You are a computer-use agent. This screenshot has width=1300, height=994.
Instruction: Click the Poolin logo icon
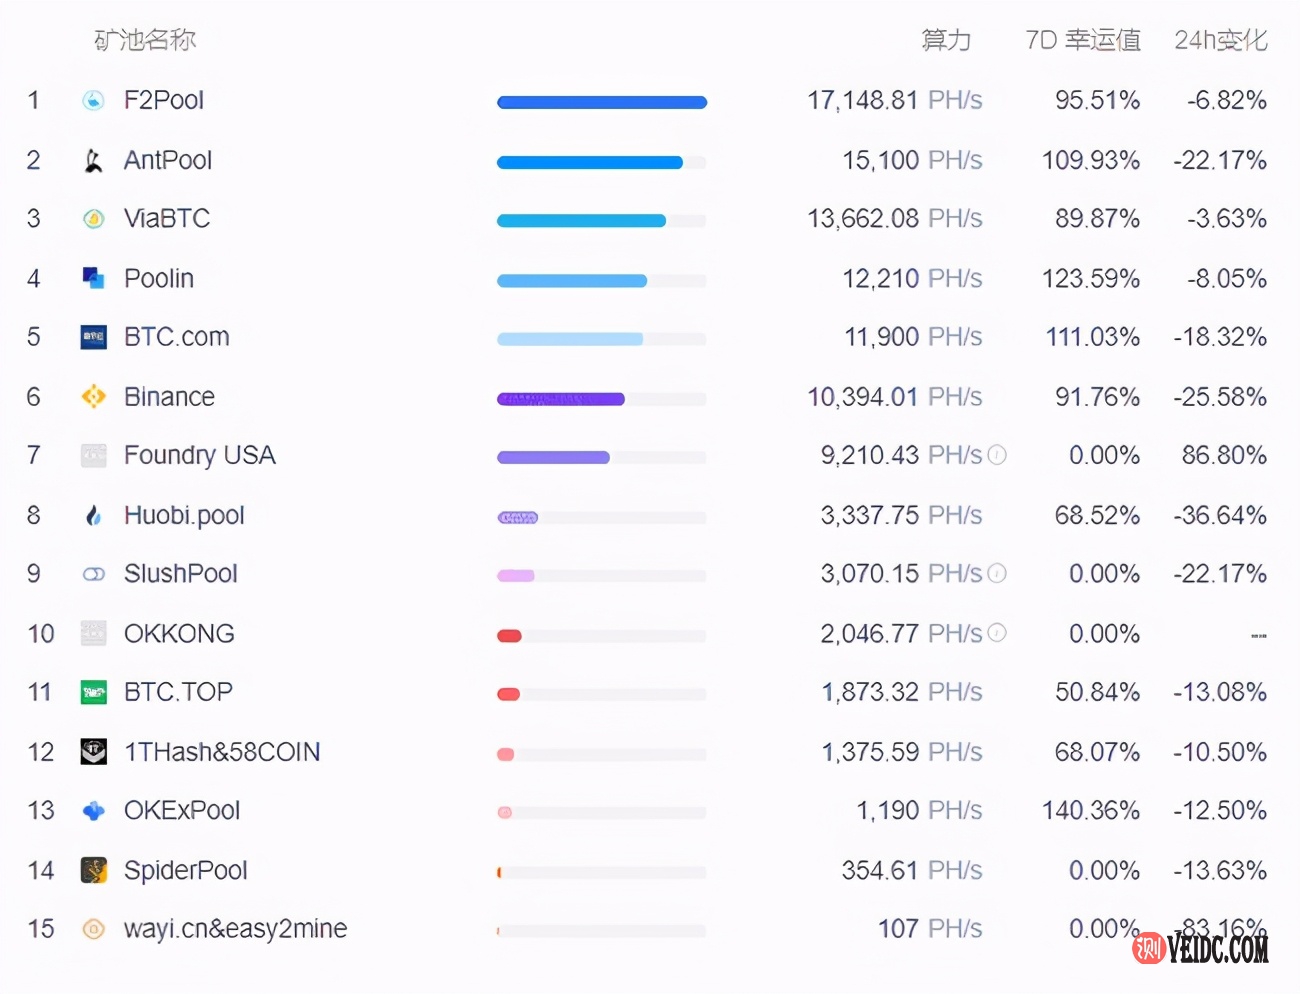[93, 278]
